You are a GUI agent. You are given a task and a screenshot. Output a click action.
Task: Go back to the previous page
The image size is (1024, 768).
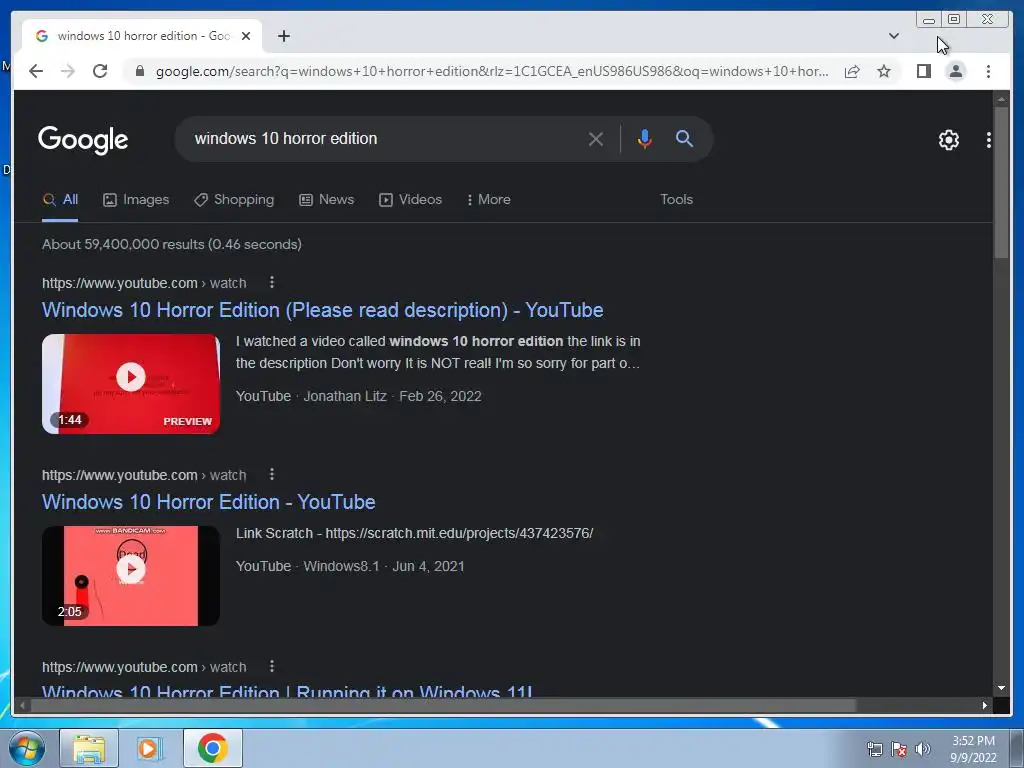tap(36, 71)
